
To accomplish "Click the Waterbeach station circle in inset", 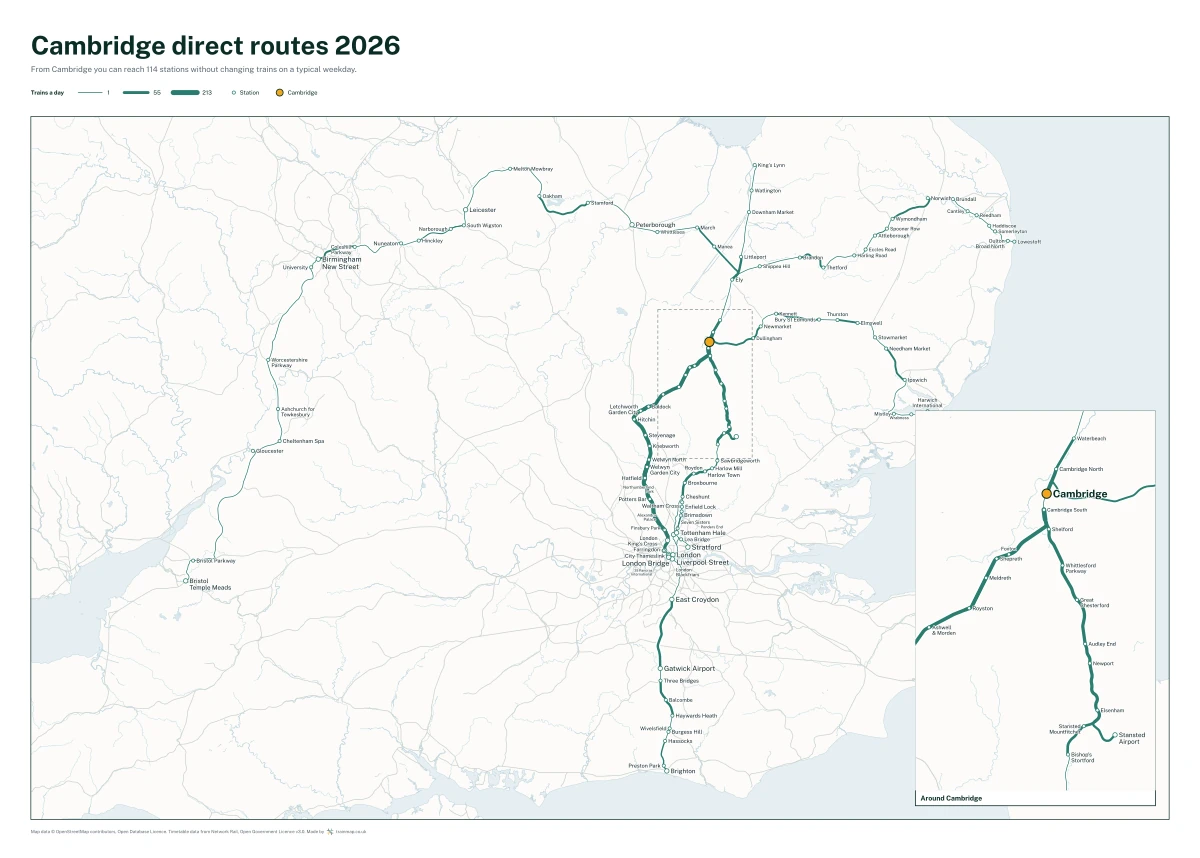I will (1074, 439).
